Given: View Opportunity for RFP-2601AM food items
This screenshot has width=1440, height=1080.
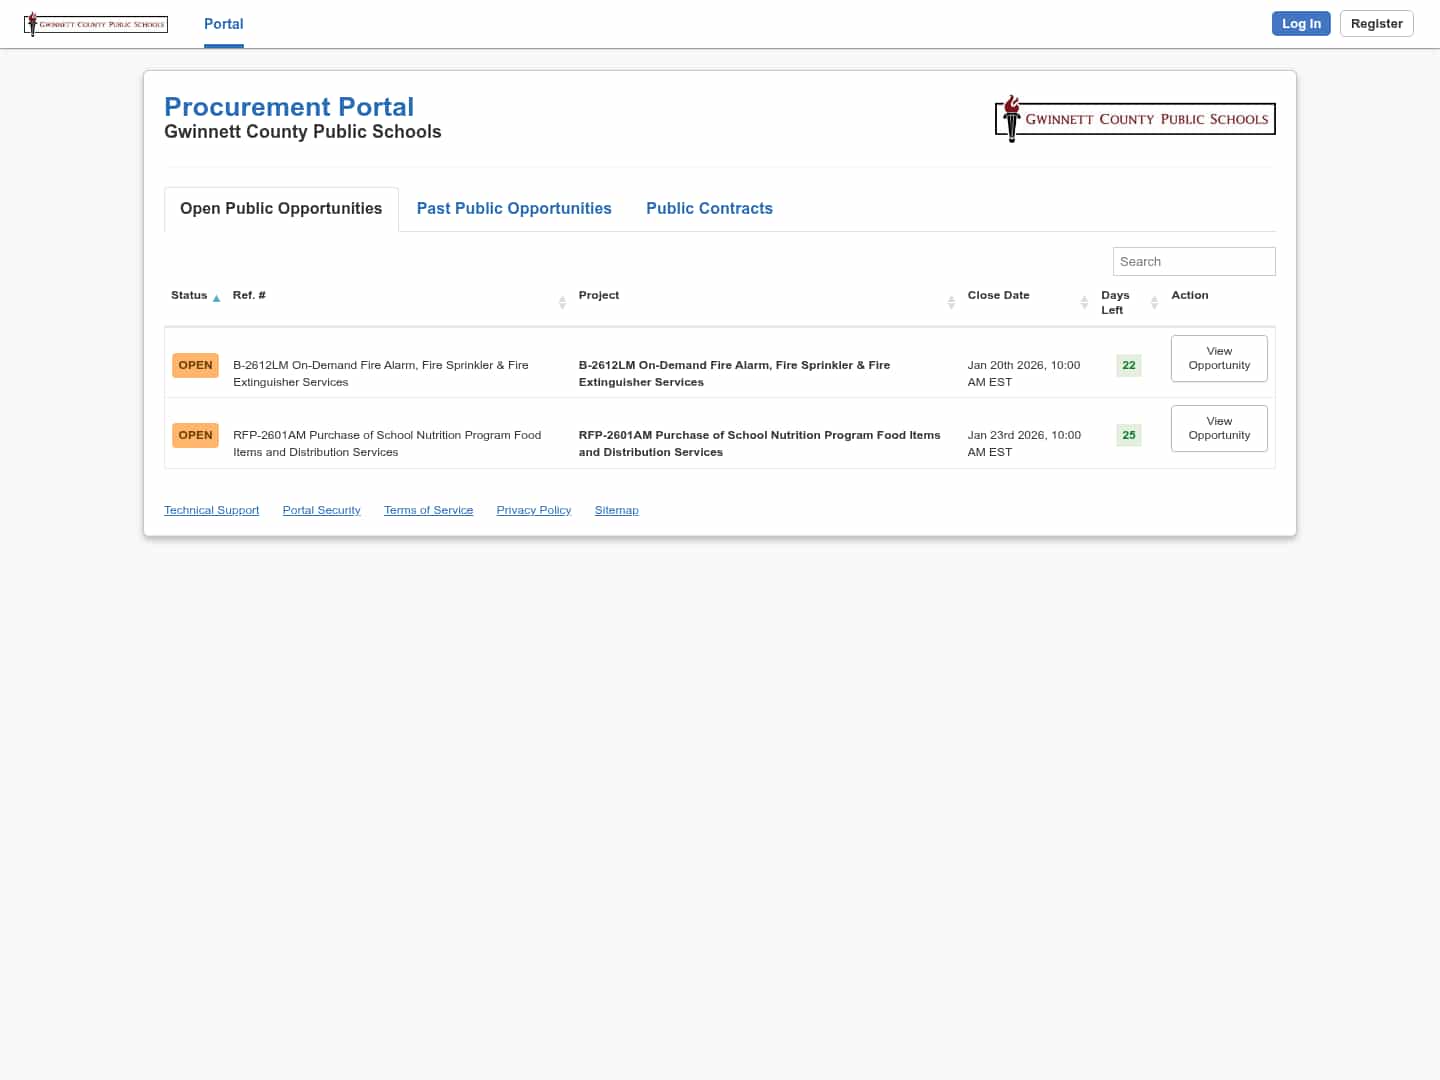Looking at the screenshot, I should (1219, 428).
